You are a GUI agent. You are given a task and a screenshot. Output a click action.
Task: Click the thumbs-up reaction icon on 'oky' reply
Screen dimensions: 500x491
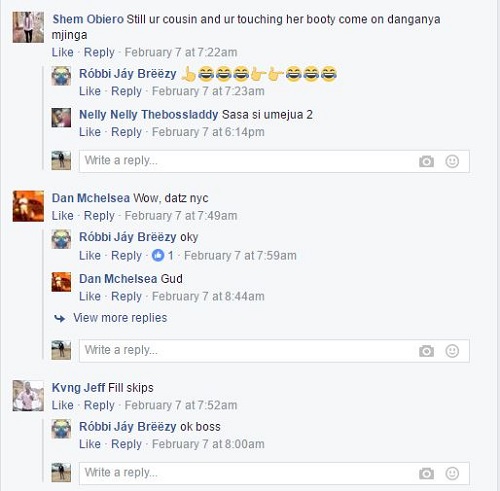click(x=158, y=256)
